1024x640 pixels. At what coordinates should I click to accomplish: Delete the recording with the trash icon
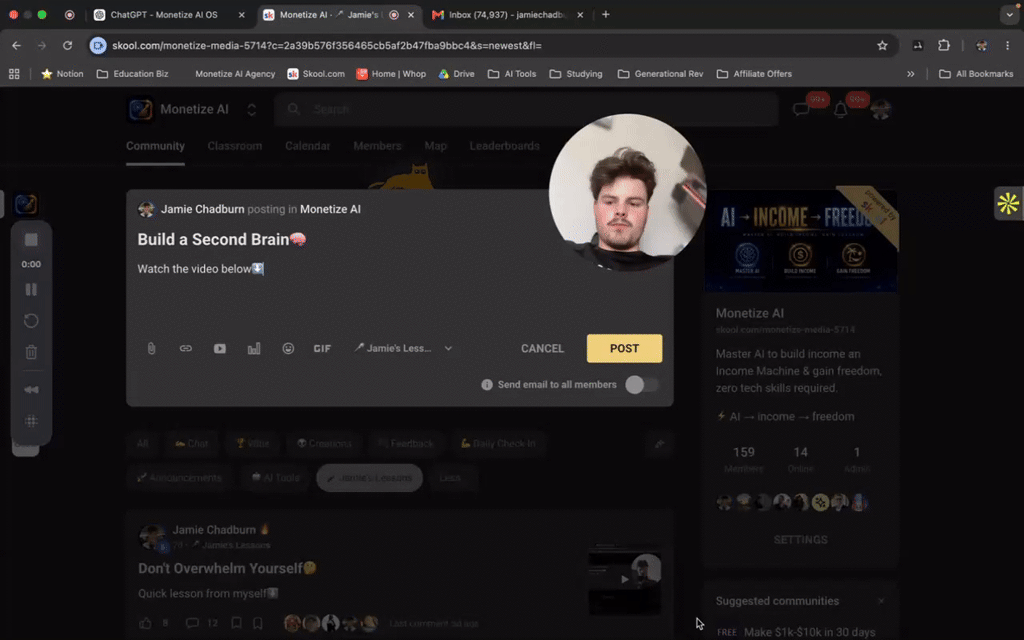click(x=31, y=352)
